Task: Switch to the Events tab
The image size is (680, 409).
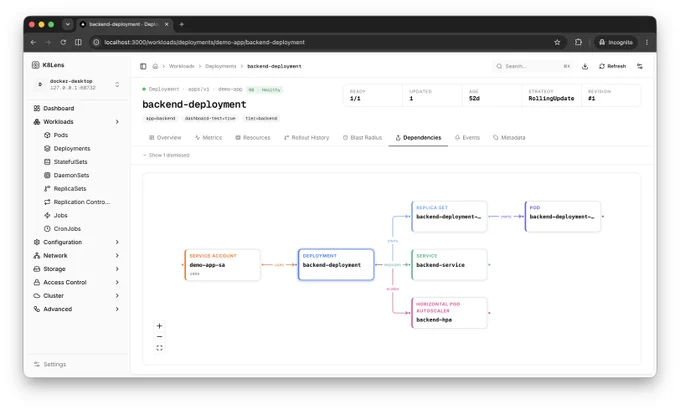Action: [467, 138]
